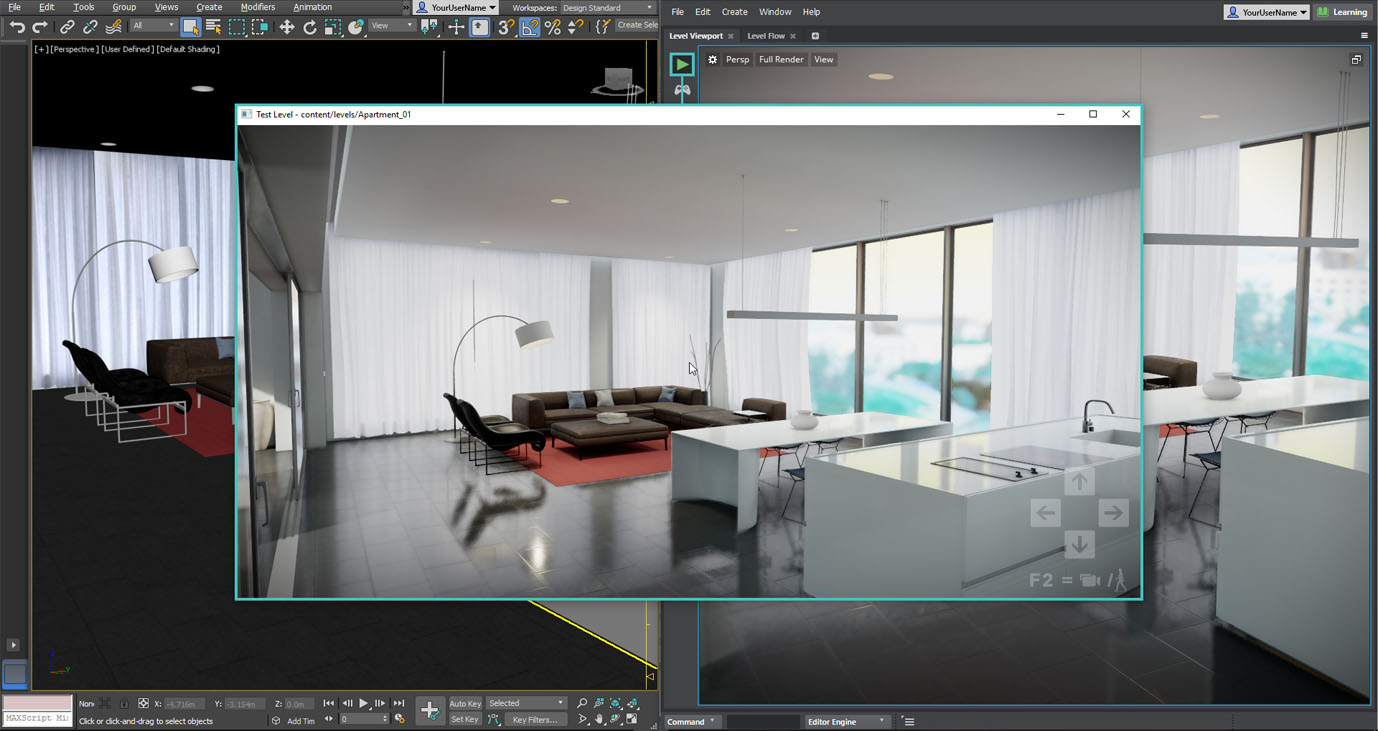Click the Select and Link chain icon
The image size is (1378, 731).
click(x=67, y=27)
